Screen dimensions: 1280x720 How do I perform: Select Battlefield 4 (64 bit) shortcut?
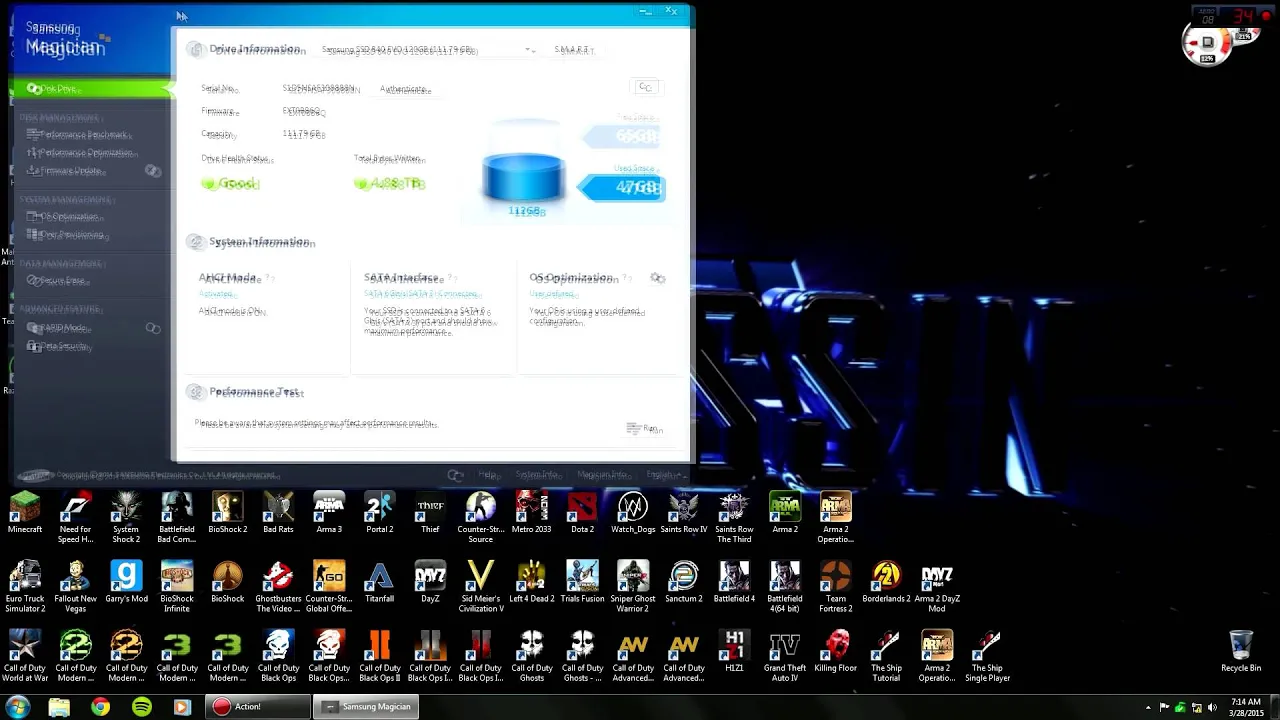pos(785,587)
